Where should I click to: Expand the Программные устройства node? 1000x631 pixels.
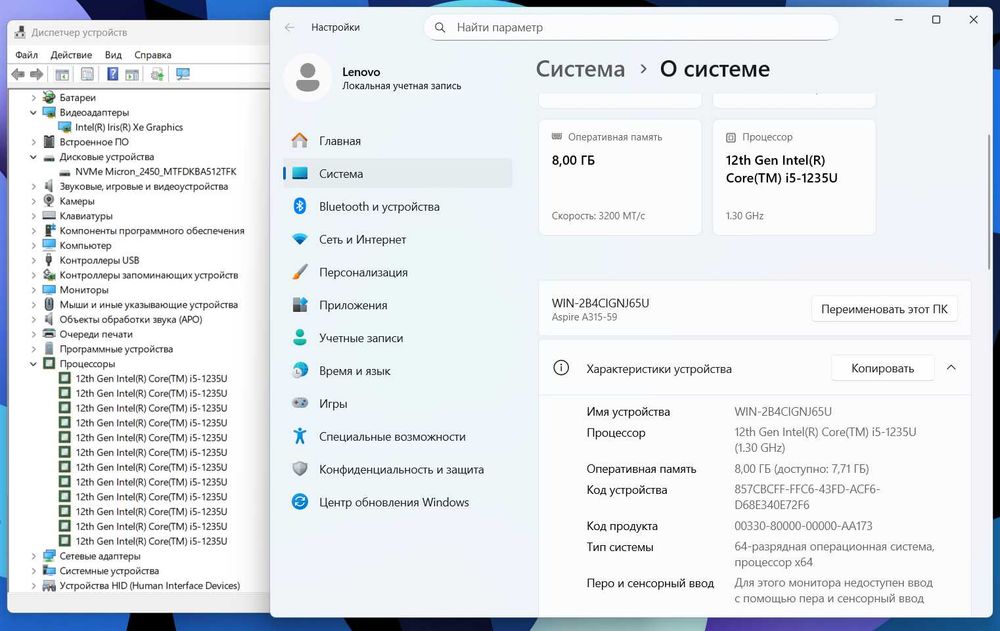34,349
